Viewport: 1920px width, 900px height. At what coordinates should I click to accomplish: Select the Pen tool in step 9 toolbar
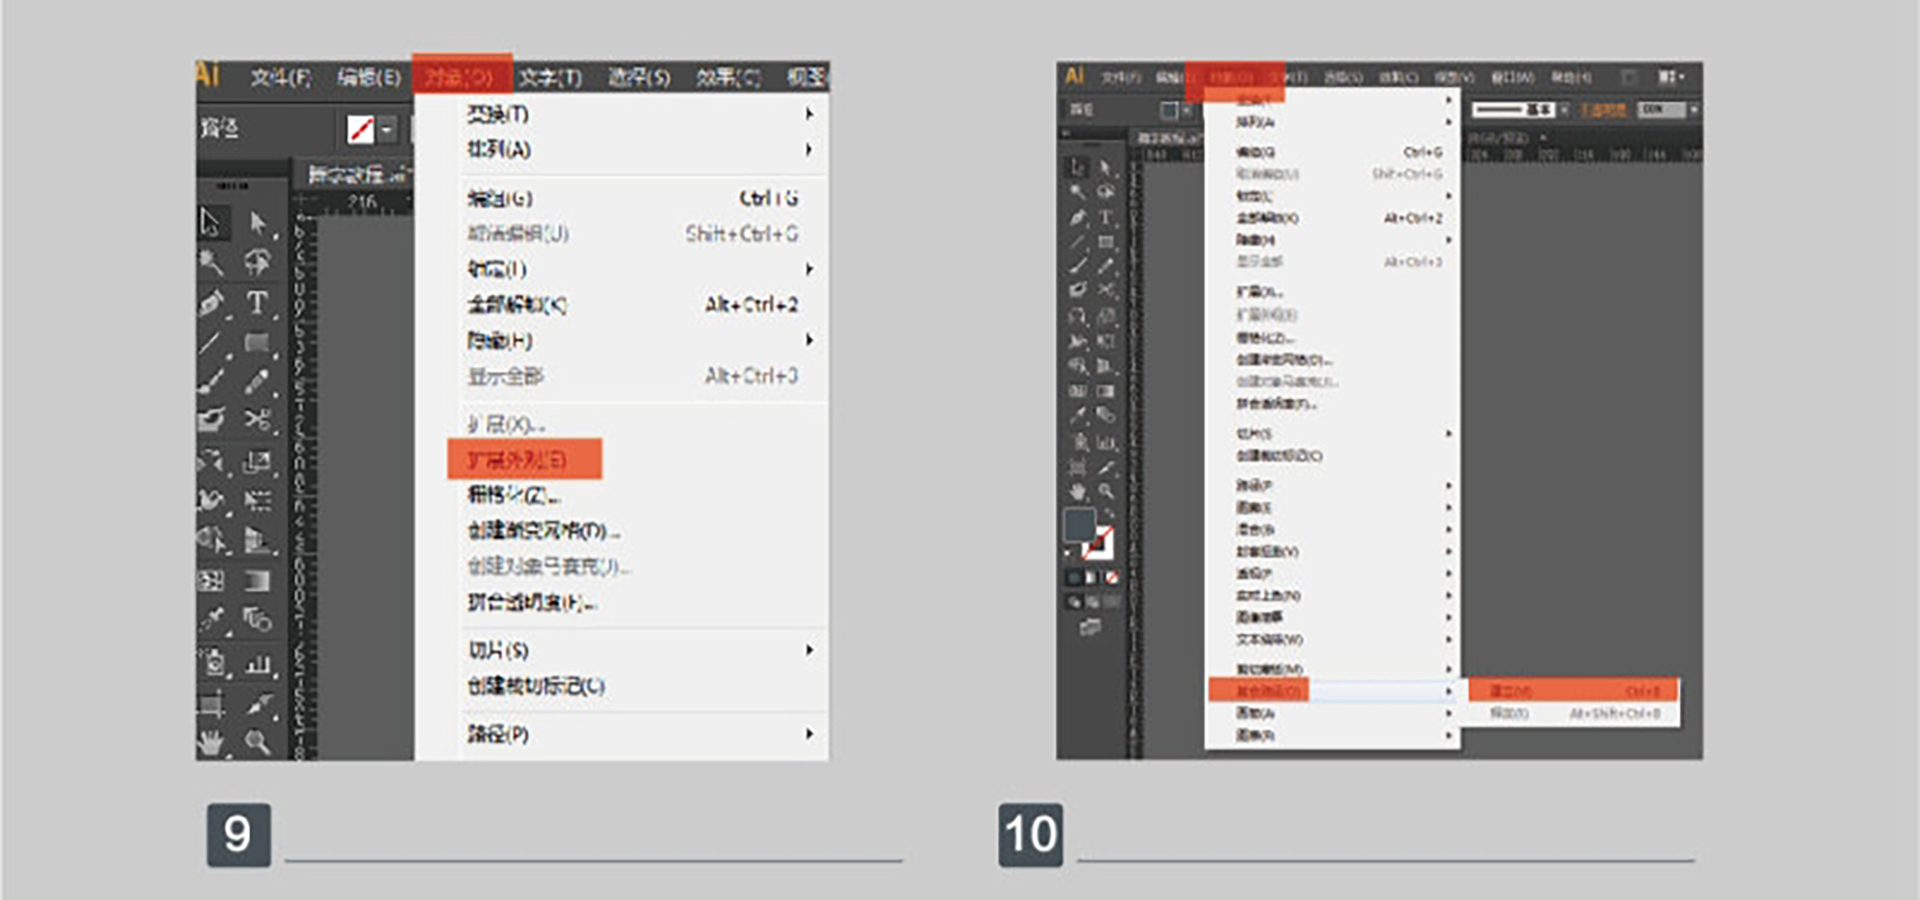coord(211,302)
